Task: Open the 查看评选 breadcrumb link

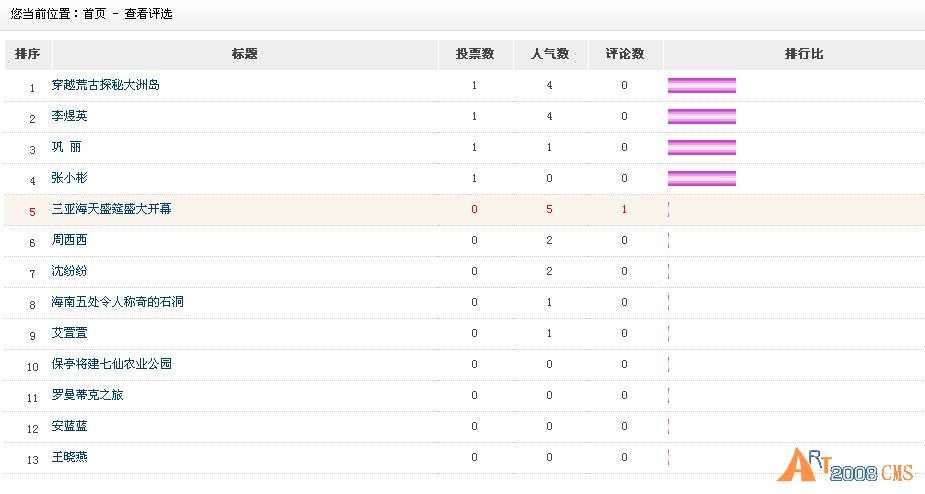Action: (x=148, y=14)
